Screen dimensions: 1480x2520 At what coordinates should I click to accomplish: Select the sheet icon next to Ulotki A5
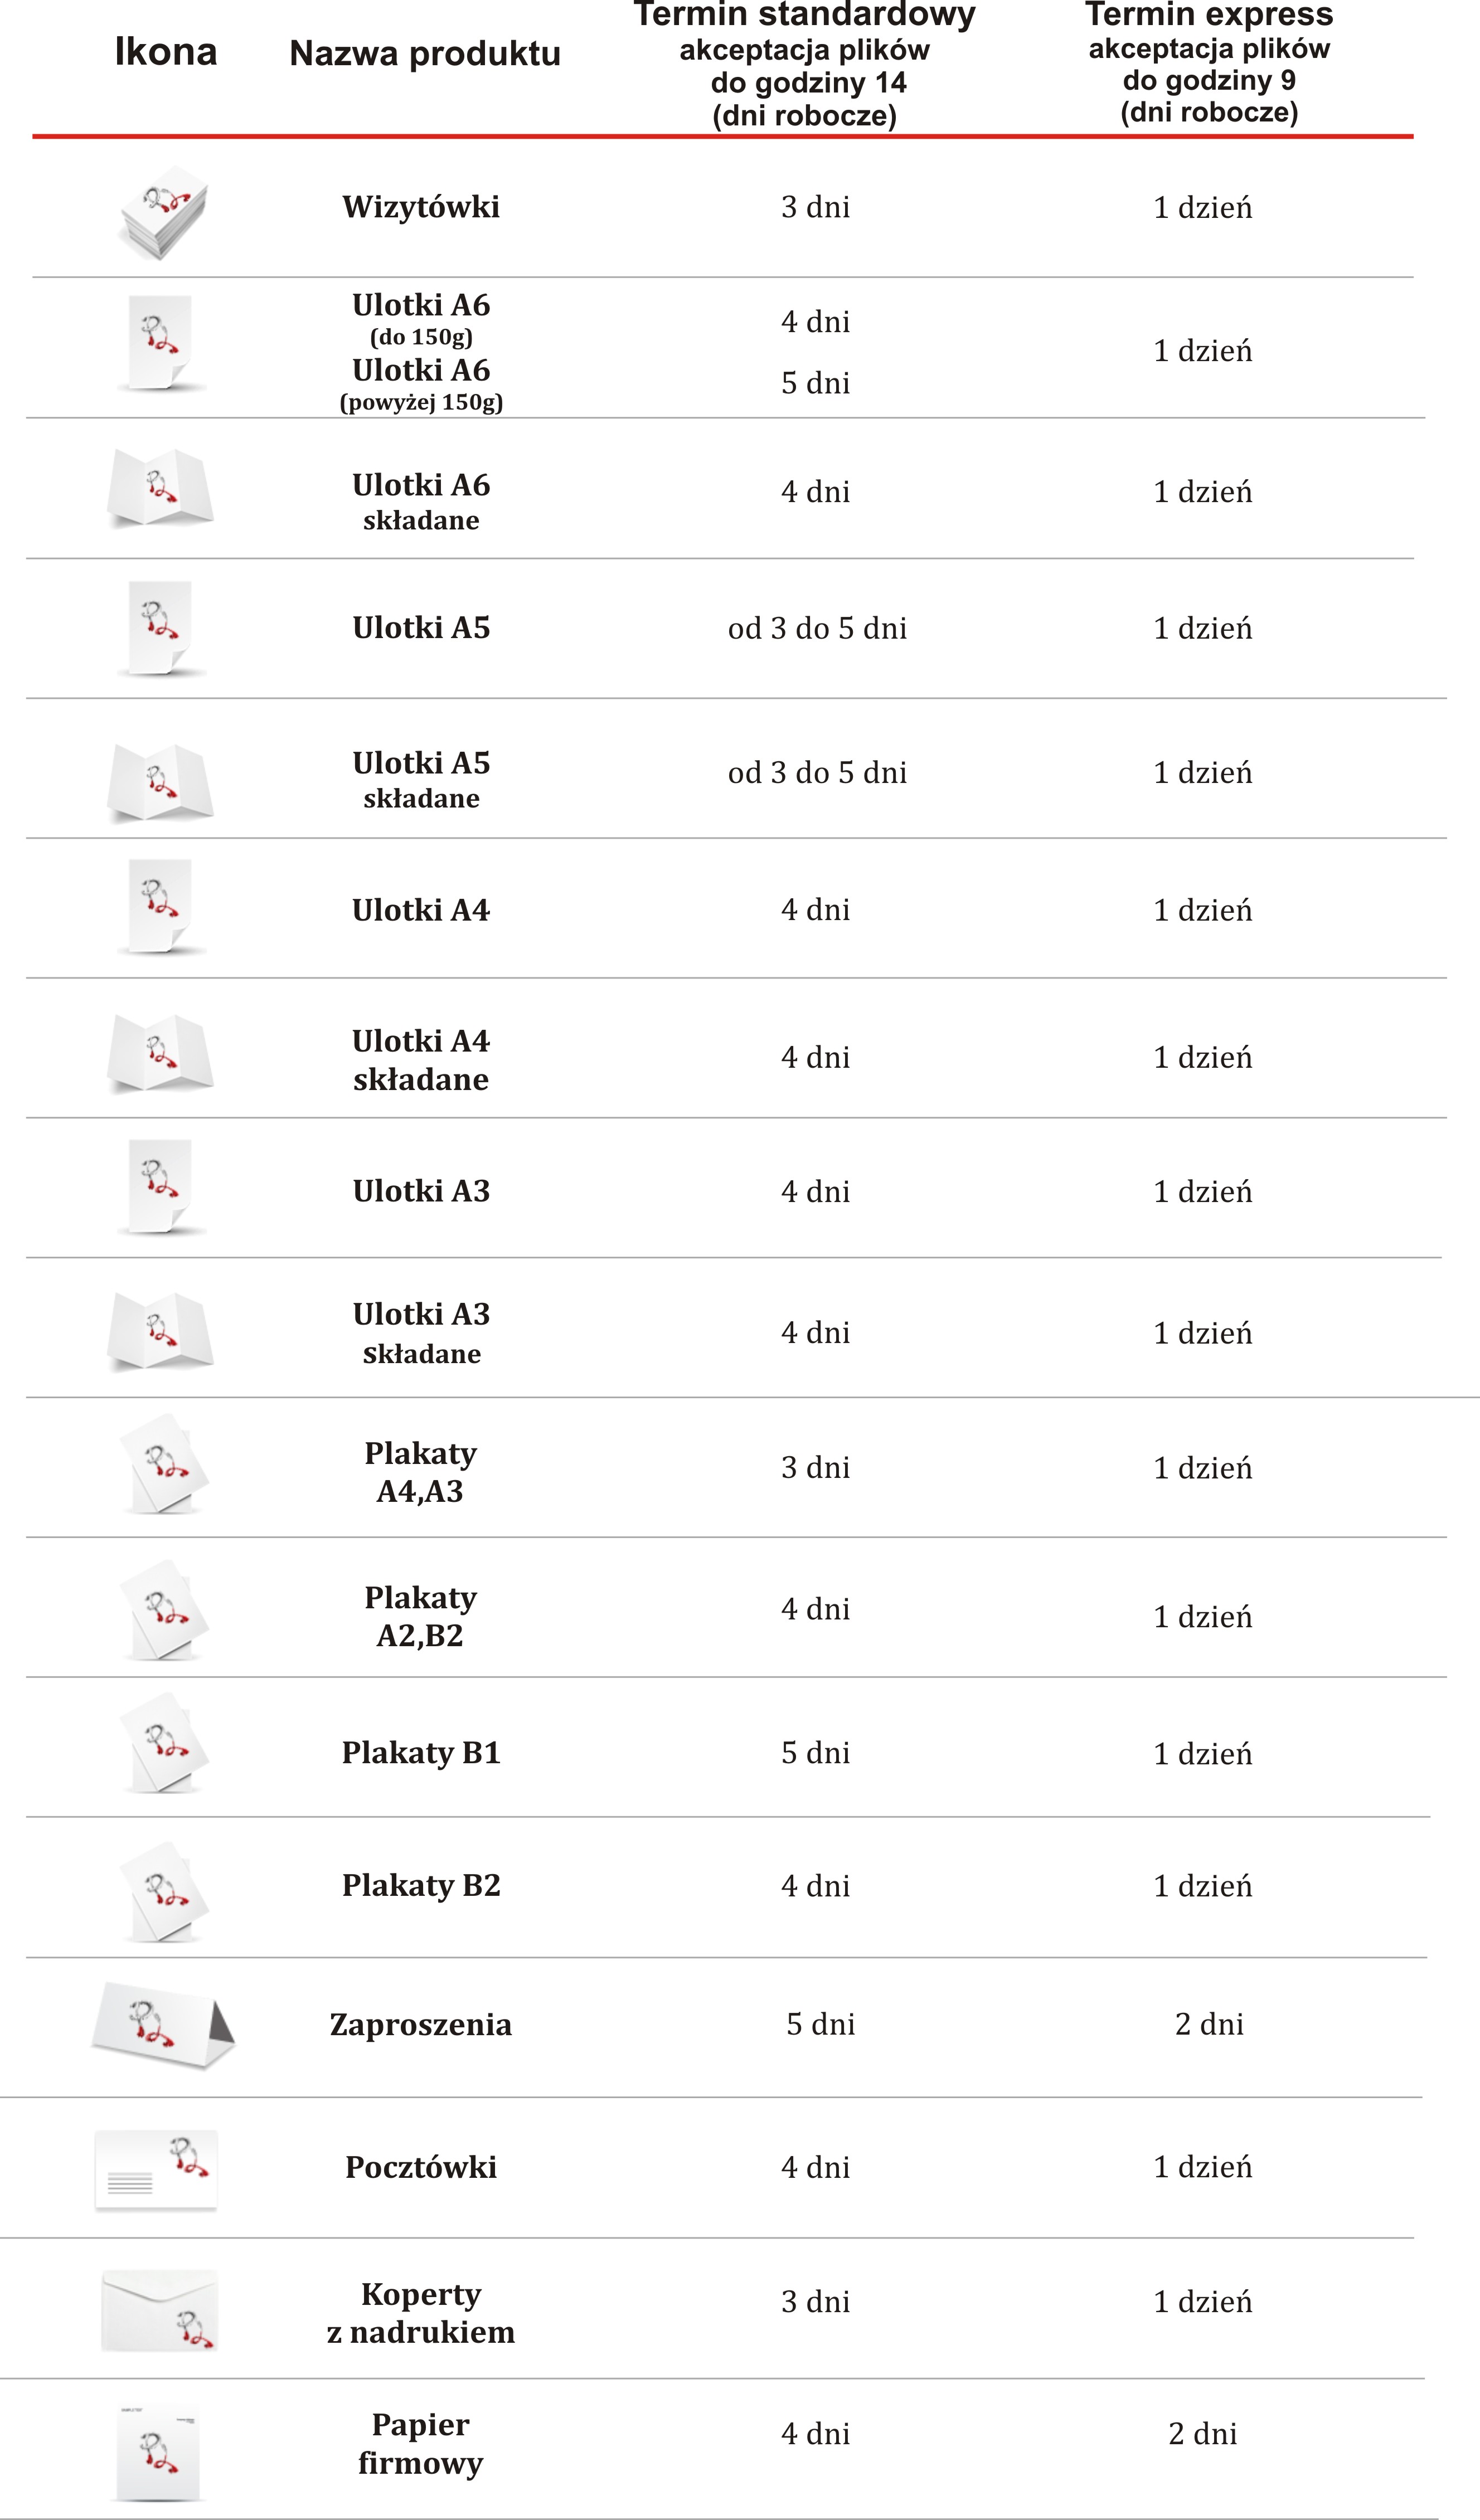tap(161, 628)
